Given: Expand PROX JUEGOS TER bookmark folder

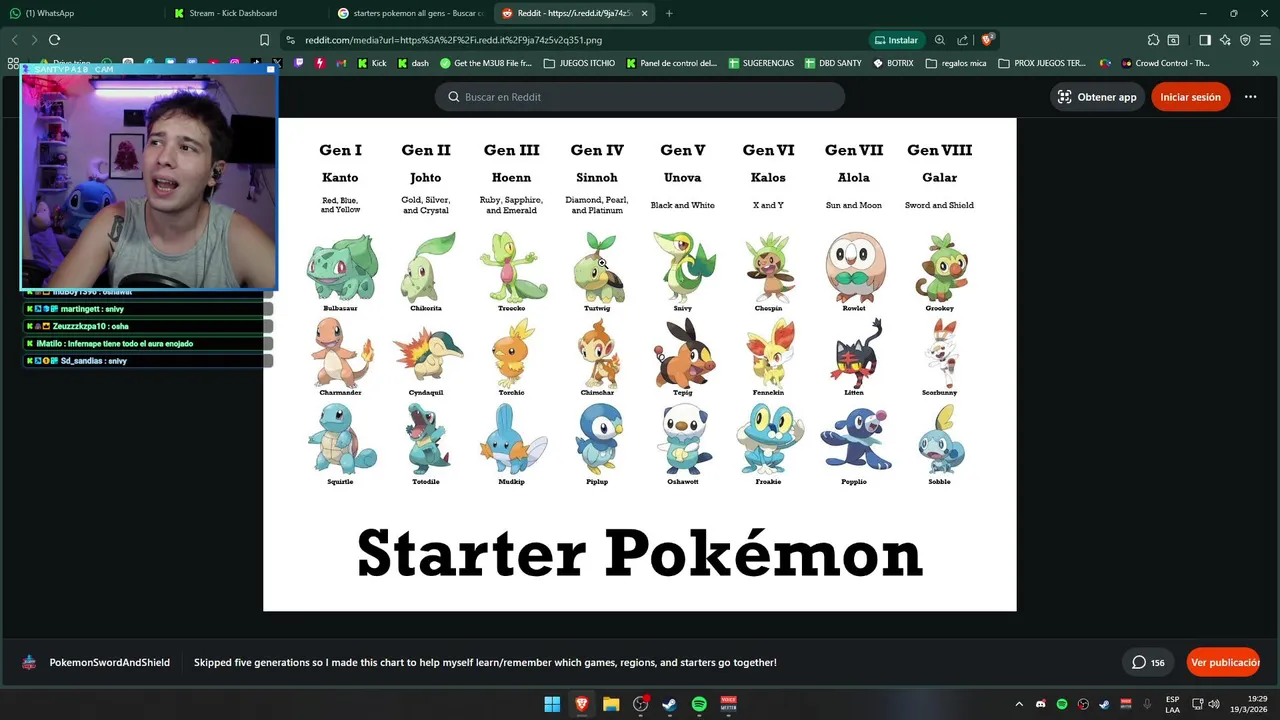Looking at the screenshot, I should [x=1042, y=63].
